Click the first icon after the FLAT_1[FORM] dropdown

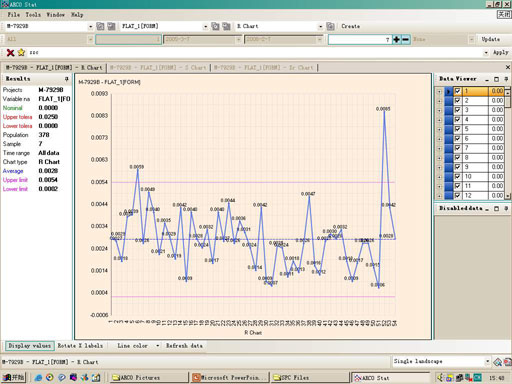tap(215, 26)
